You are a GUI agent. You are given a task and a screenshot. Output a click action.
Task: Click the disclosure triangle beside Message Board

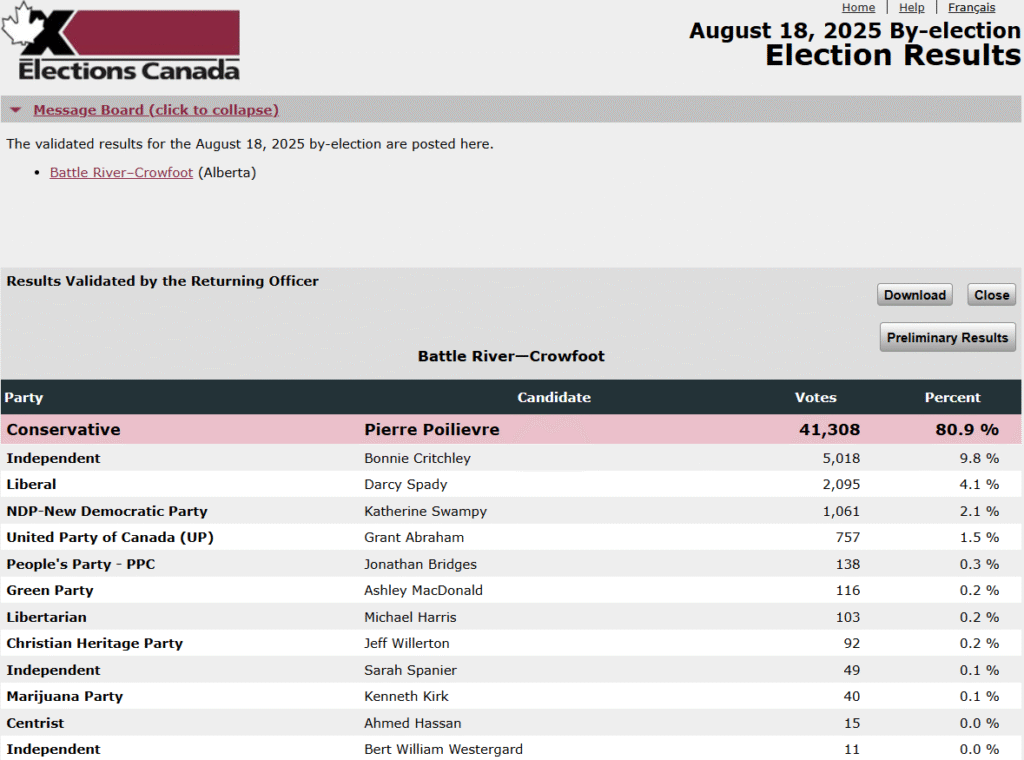click(x=14, y=109)
